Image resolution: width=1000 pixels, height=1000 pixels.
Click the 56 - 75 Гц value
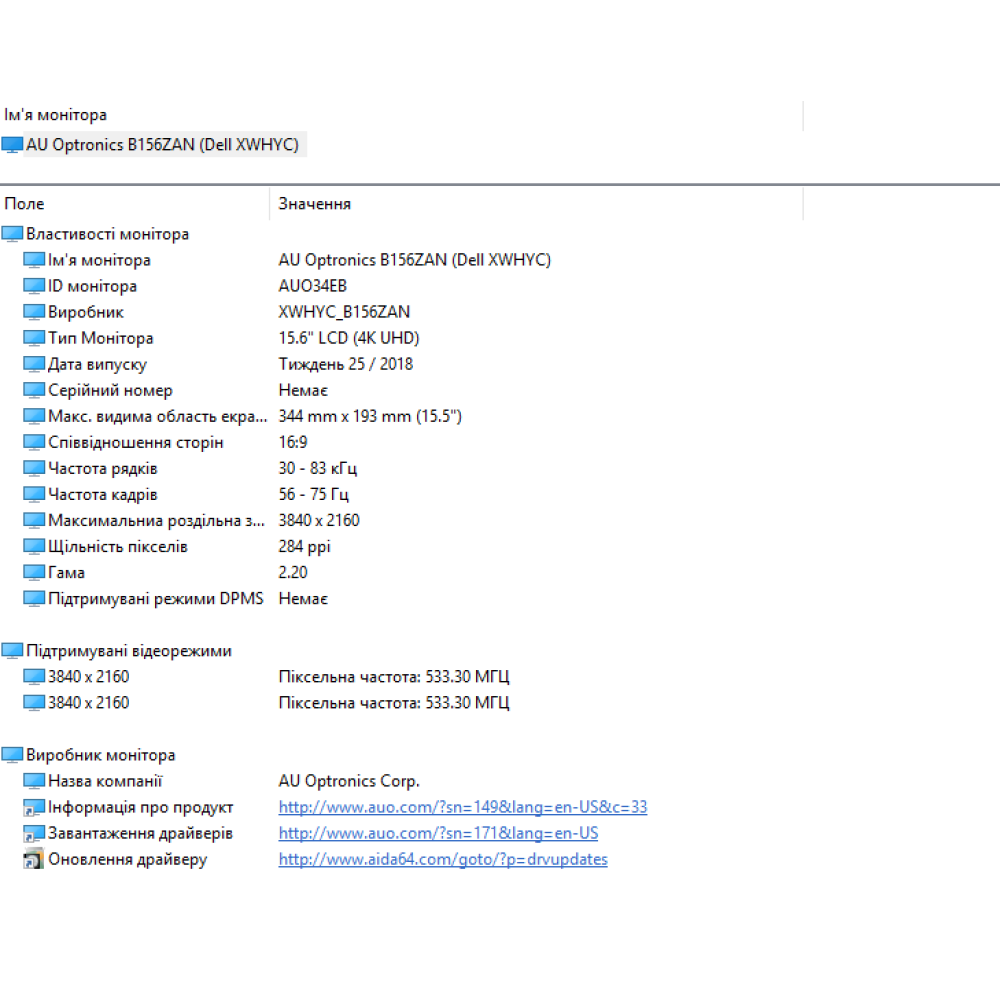tap(314, 494)
